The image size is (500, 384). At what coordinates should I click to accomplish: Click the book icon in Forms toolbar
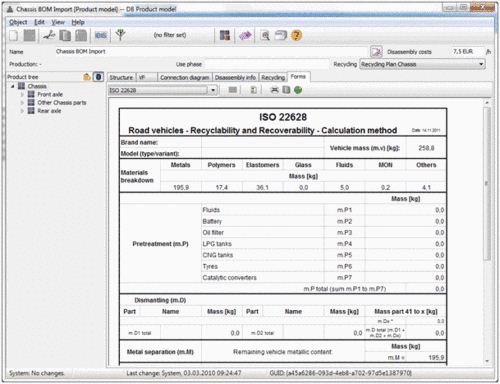tap(286, 90)
